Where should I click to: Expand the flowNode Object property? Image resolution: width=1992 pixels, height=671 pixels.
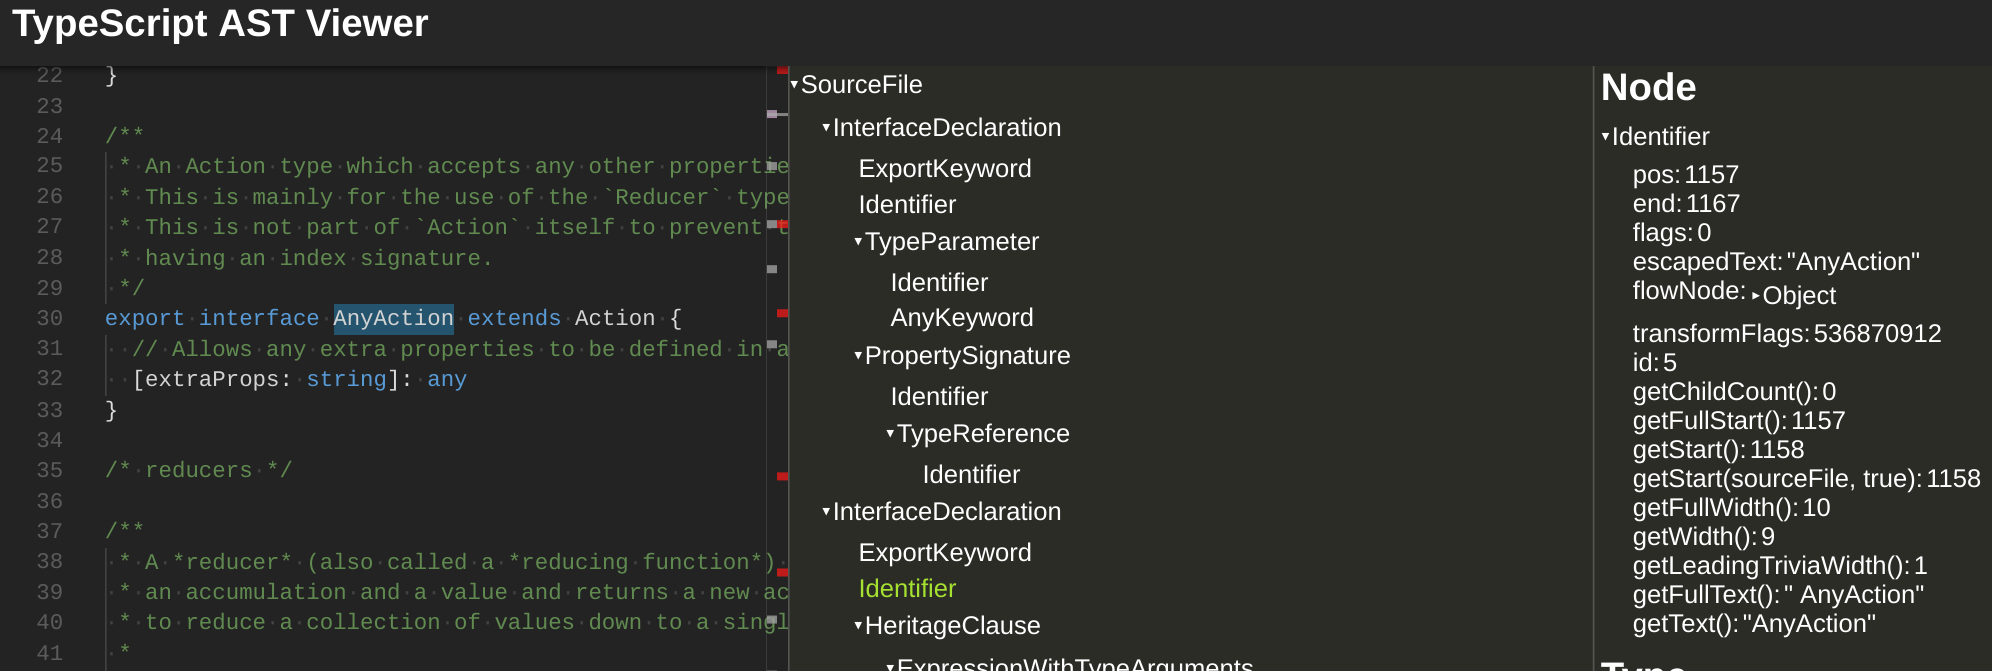click(1756, 296)
